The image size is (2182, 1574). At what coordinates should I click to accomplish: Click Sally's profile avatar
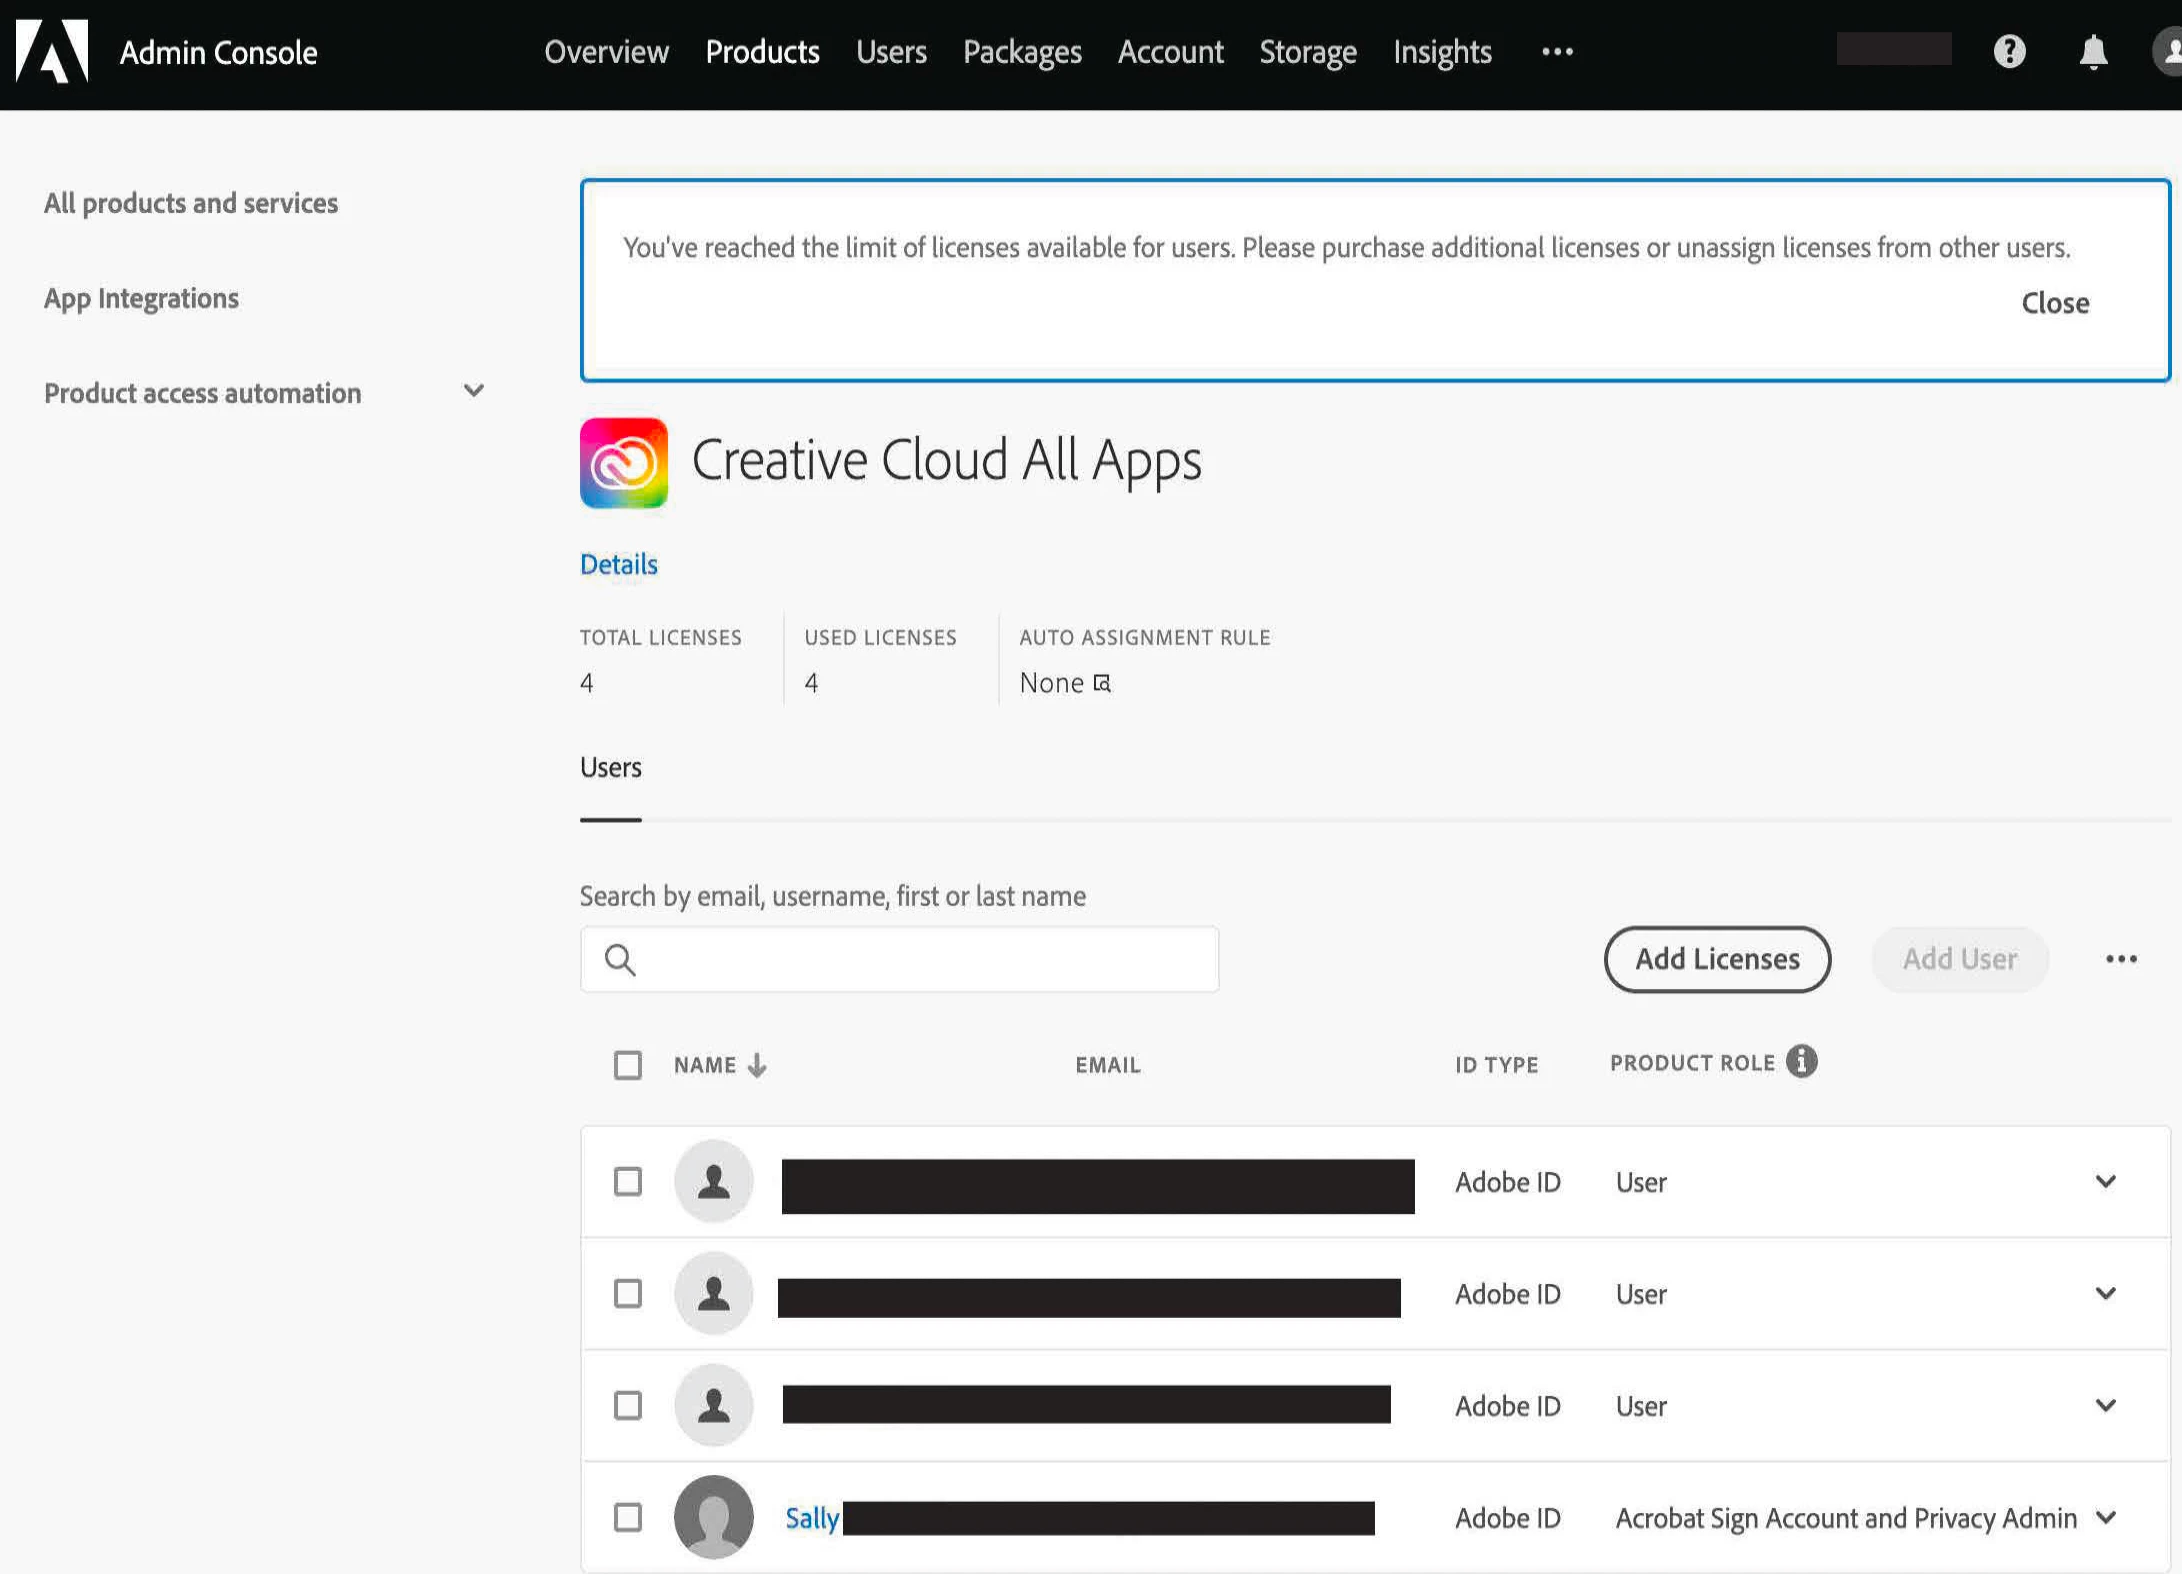pyautogui.click(x=713, y=1517)
